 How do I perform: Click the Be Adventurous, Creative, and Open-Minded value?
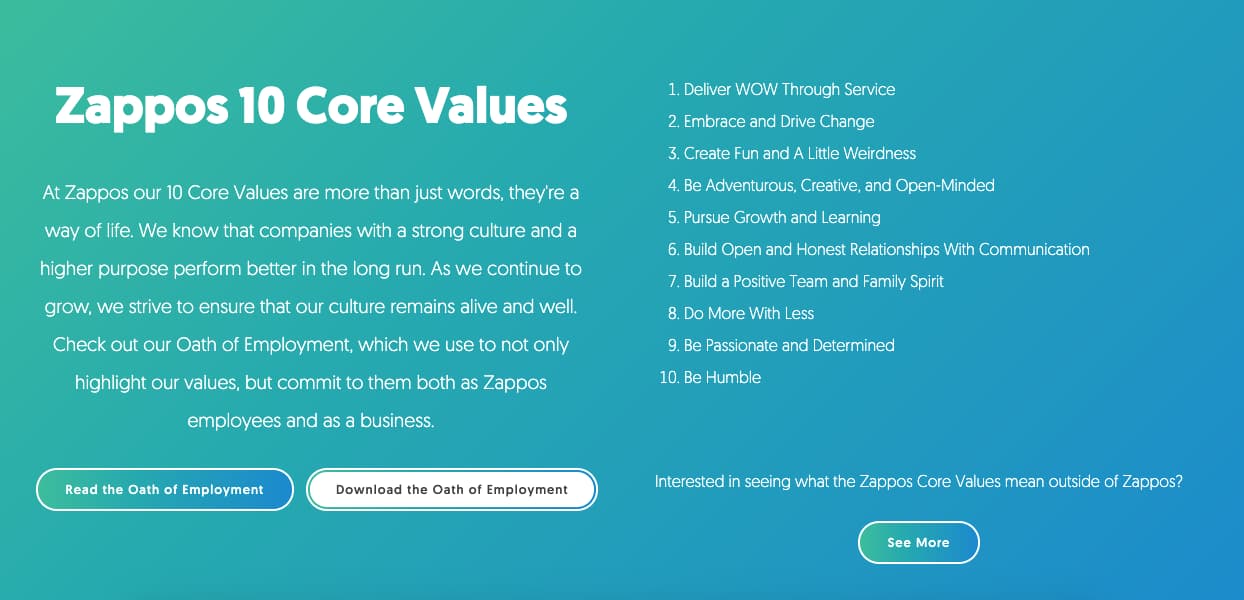[x=839, y=185]
